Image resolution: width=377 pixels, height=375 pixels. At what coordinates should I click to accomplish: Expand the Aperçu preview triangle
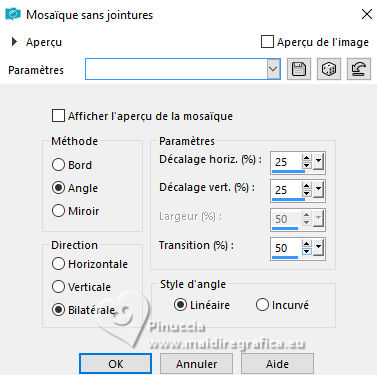[14, 42]
